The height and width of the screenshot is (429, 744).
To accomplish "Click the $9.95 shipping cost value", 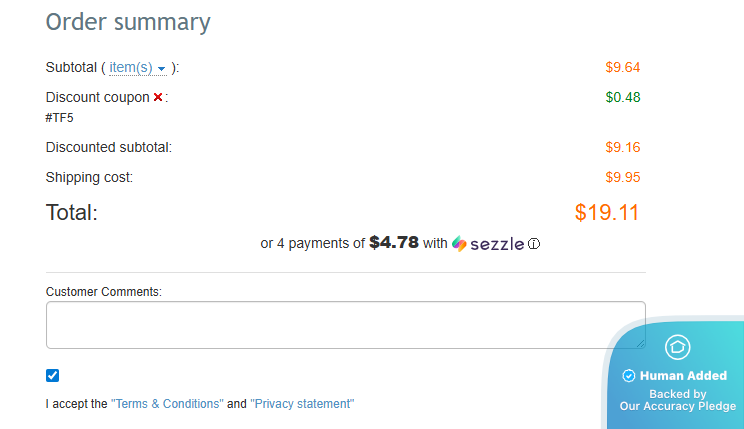I will pos(622,177).
